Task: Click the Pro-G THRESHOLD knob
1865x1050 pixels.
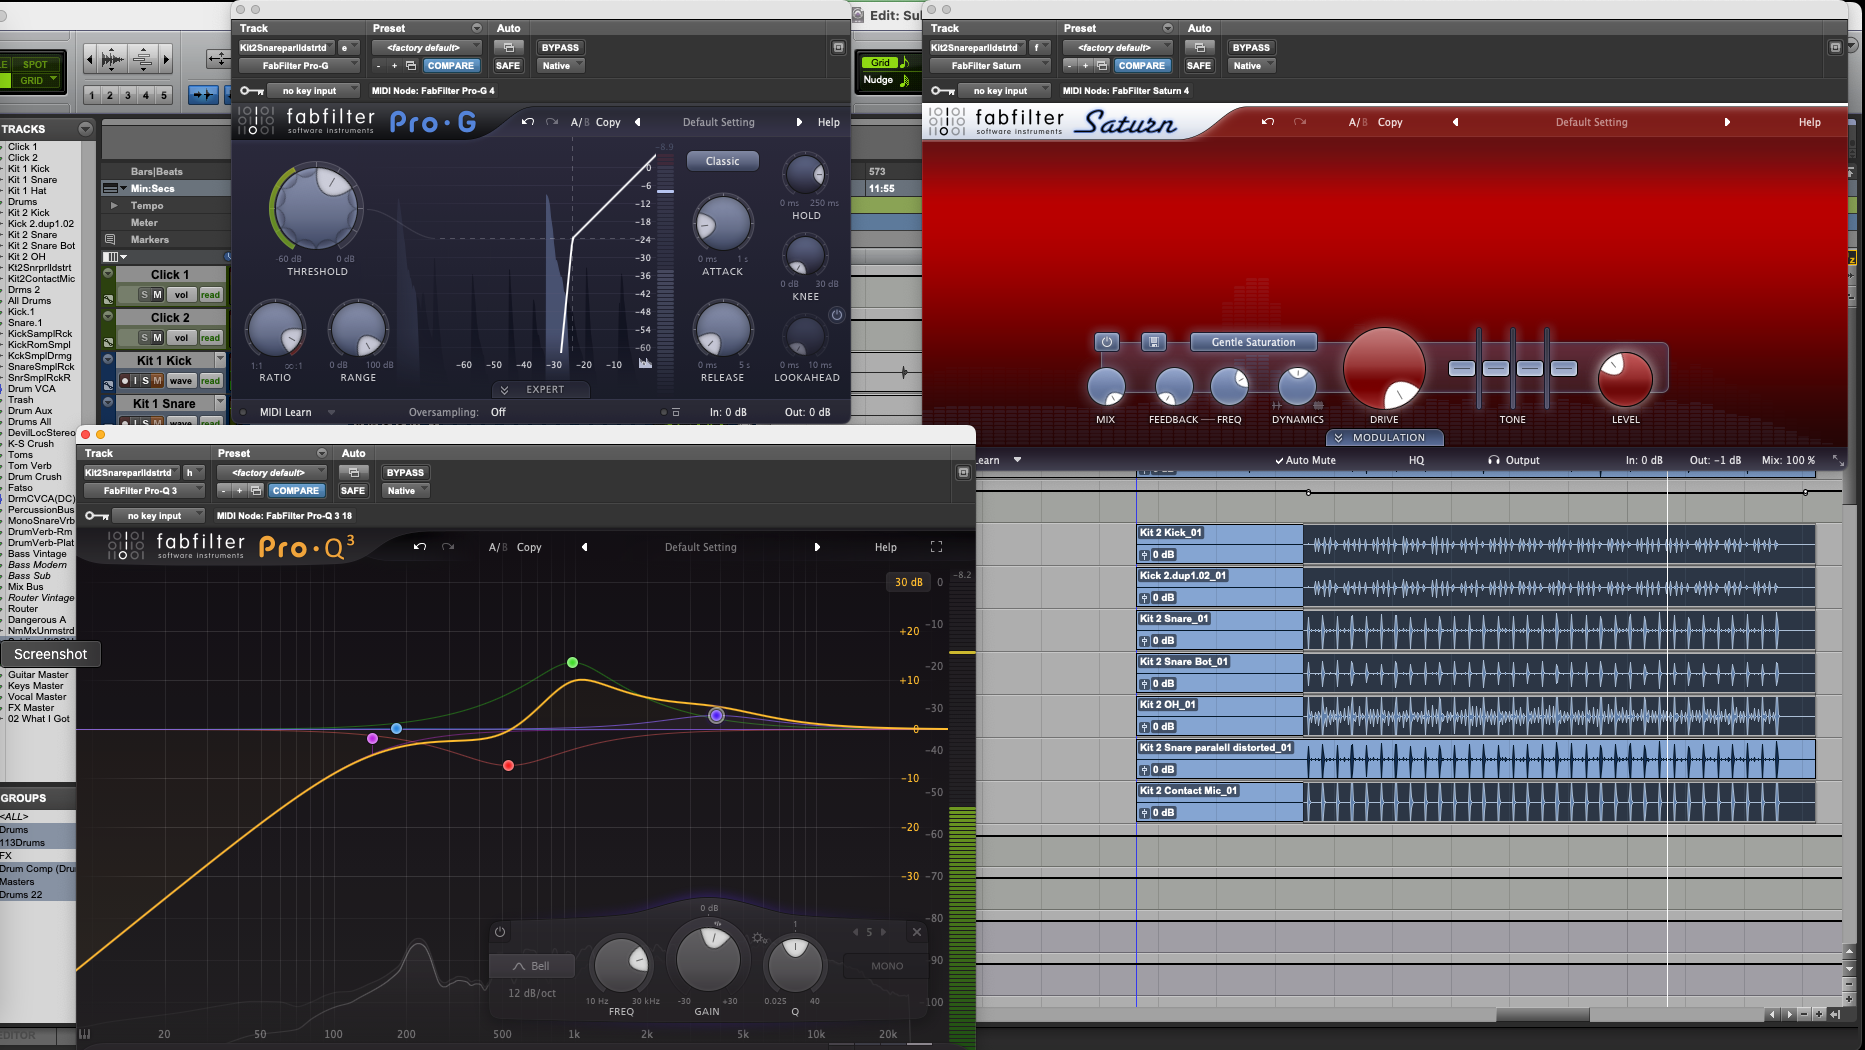Action: click(x=318, y=207)
